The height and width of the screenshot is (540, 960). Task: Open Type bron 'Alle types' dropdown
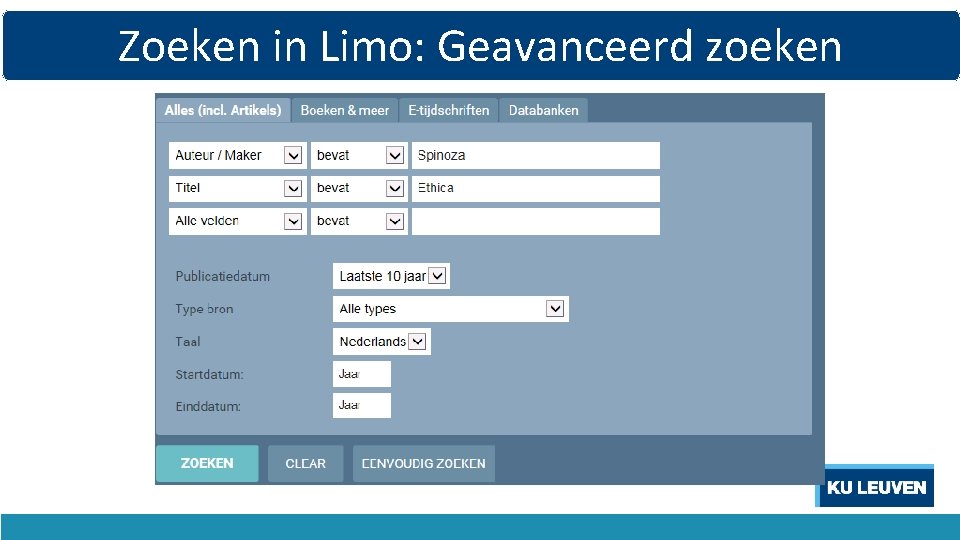pos(451,309)
